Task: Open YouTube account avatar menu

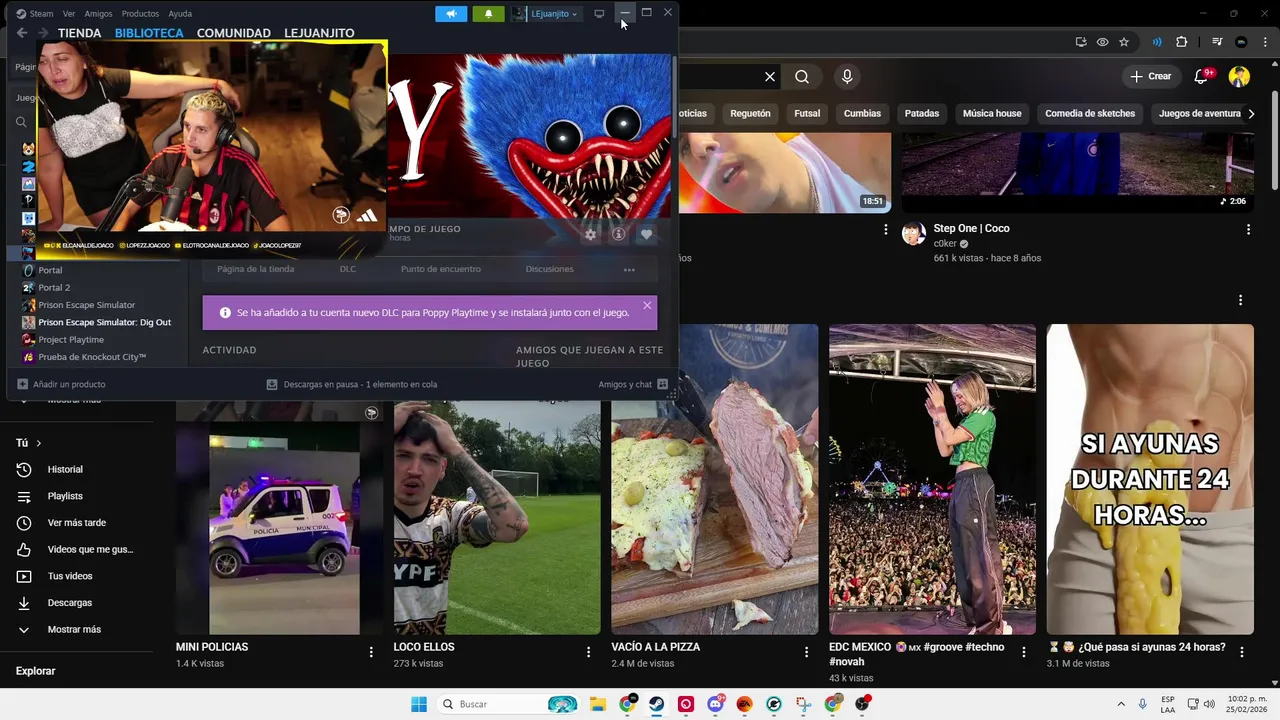Action: (x=1239, y=77)
